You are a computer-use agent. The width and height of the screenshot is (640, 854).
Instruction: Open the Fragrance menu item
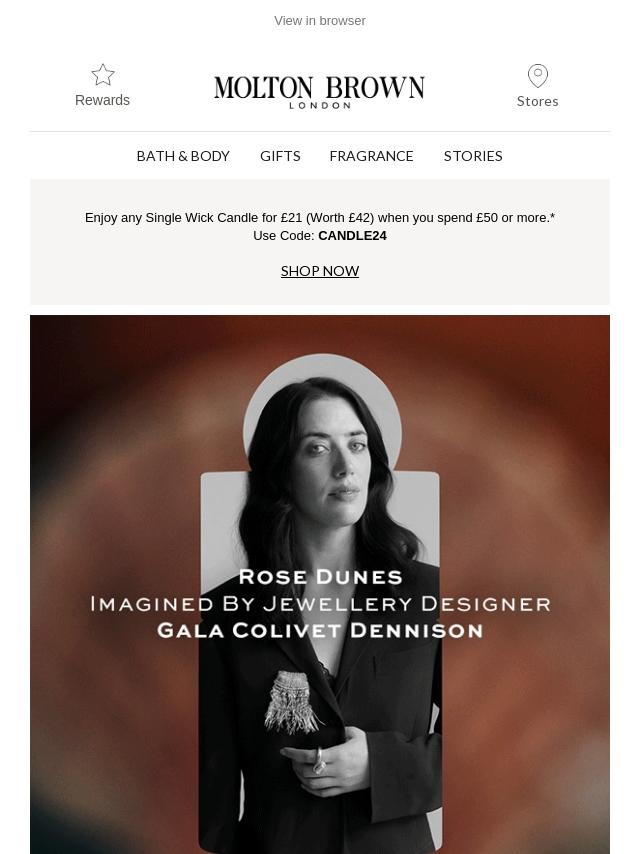coord(371,156)
